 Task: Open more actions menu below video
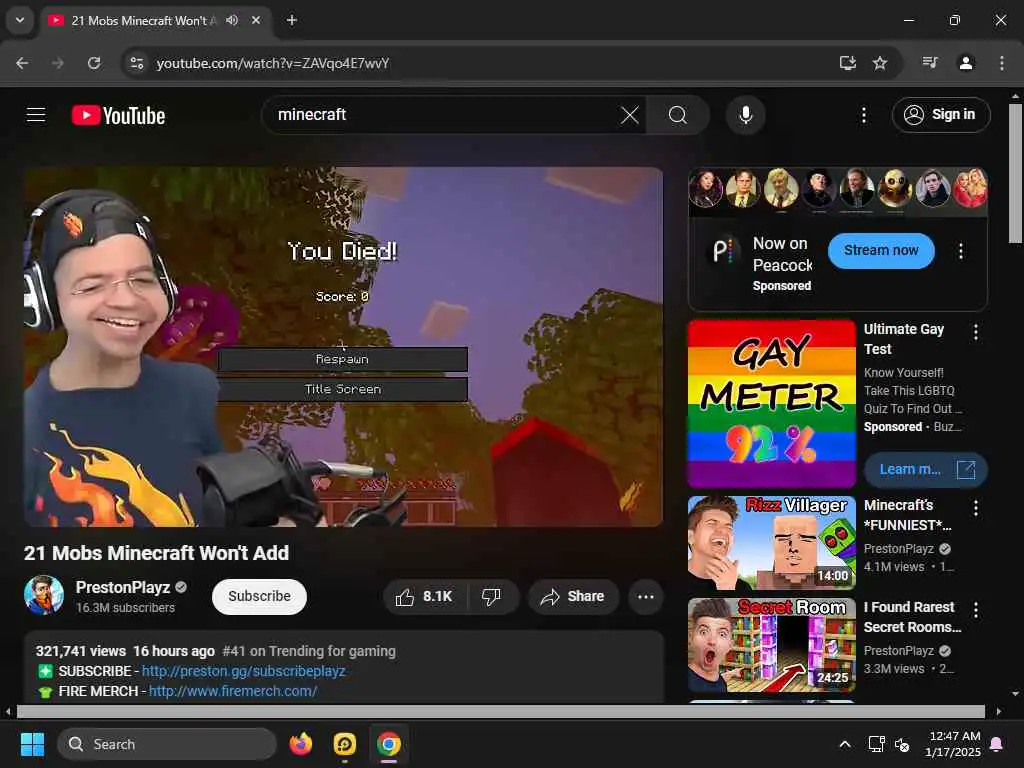(646, 596)
